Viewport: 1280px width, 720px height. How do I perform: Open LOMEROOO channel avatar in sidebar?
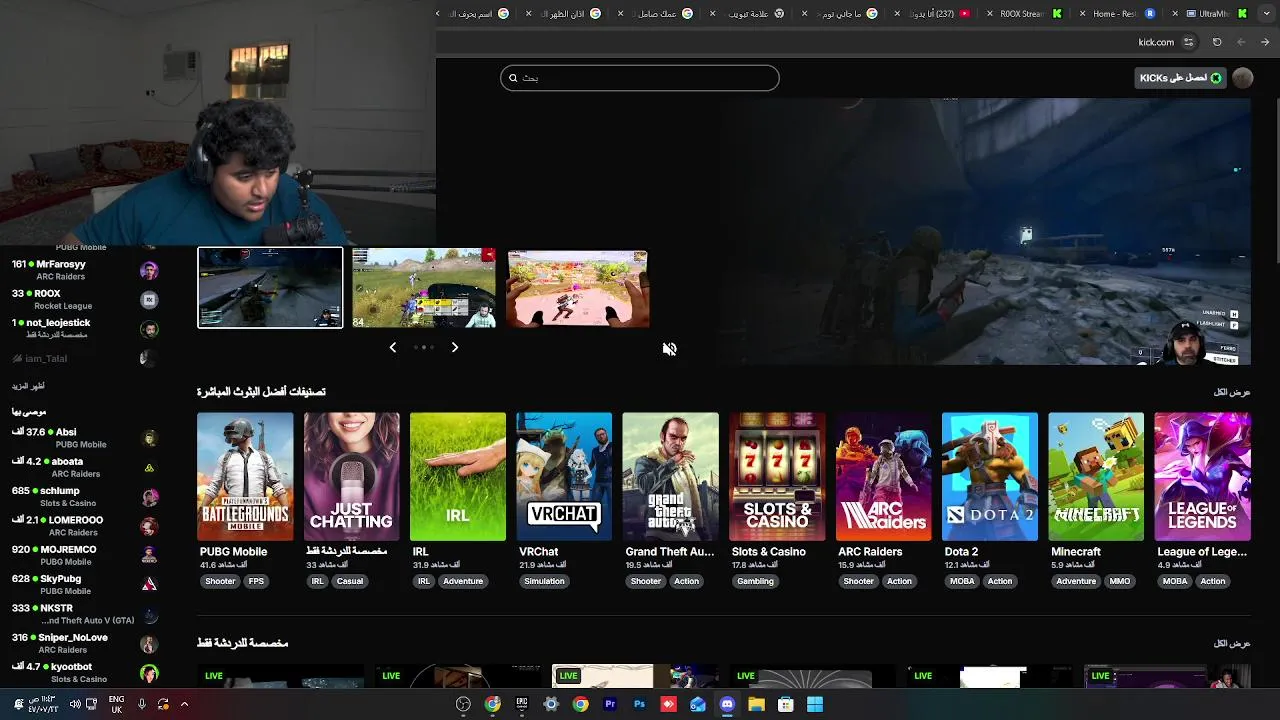[x=149, y=526]
